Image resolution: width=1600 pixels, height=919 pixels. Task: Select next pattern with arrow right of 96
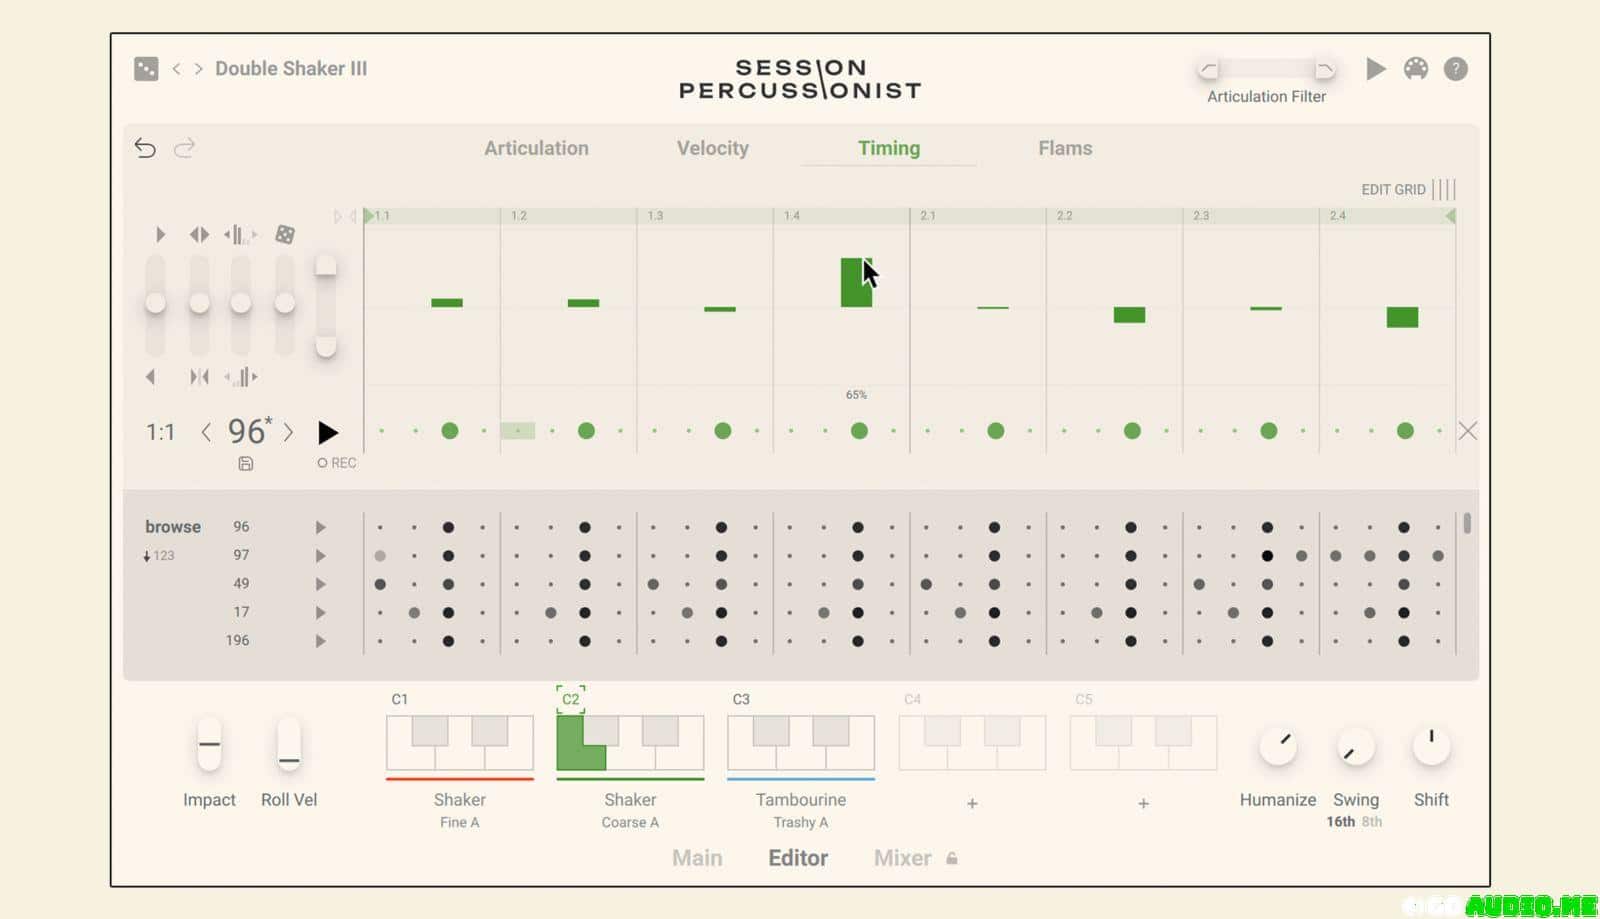[288, 432]
